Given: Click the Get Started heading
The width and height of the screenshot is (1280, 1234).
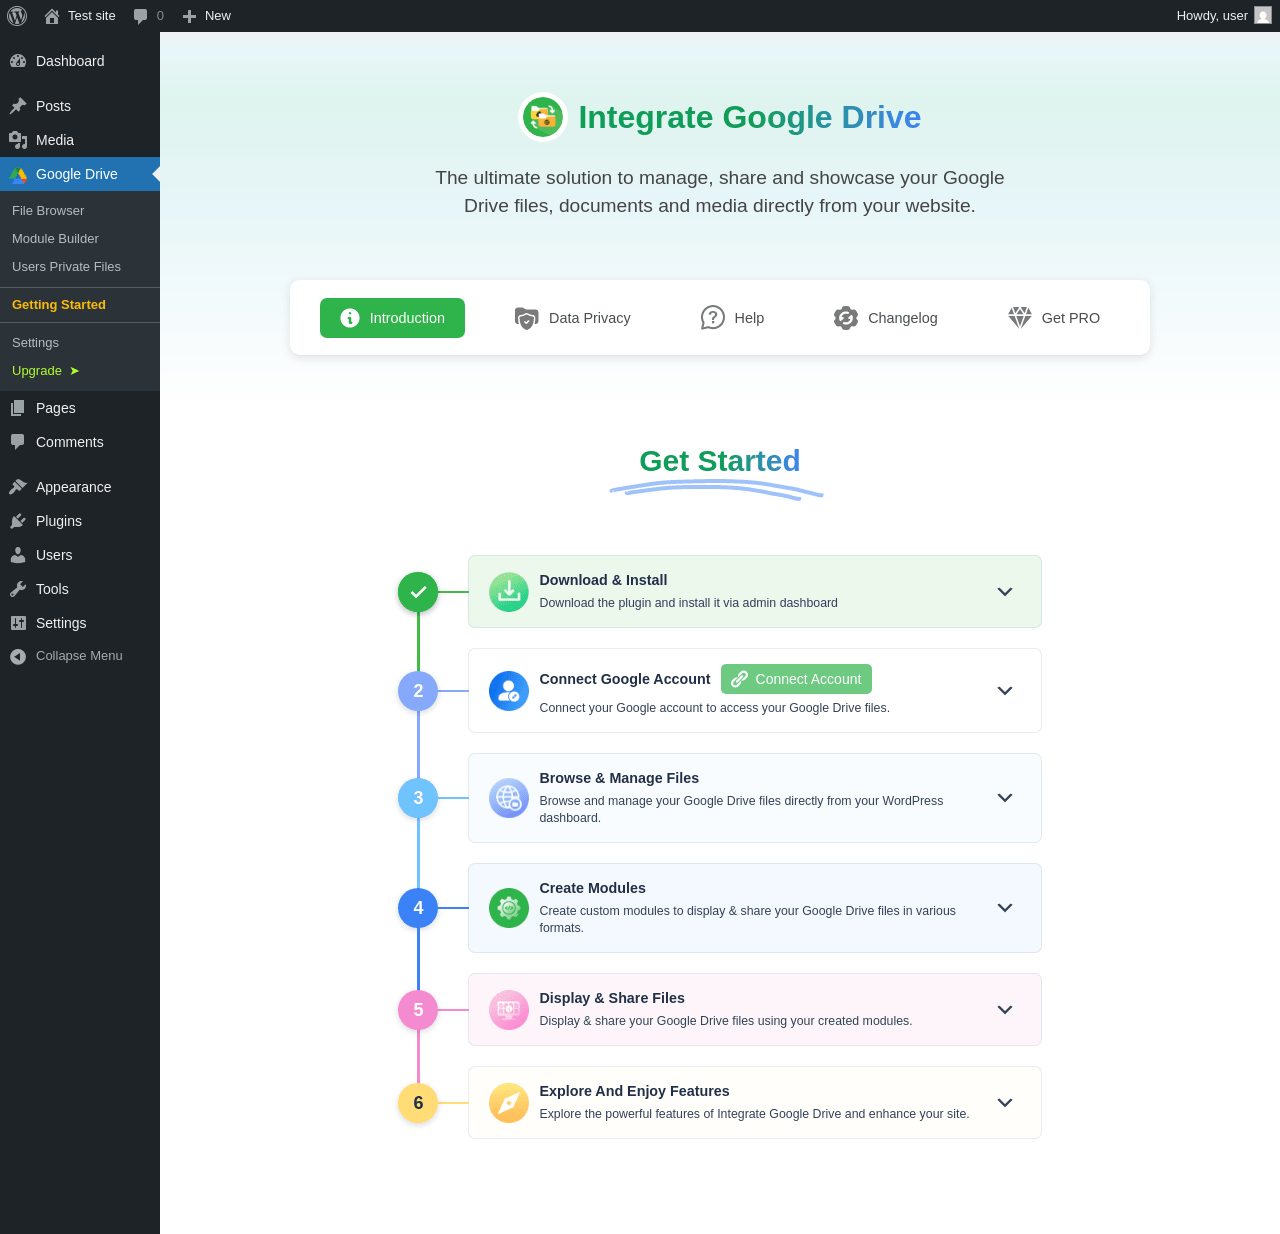Looking at the screenshot, I should coord(720,461).
